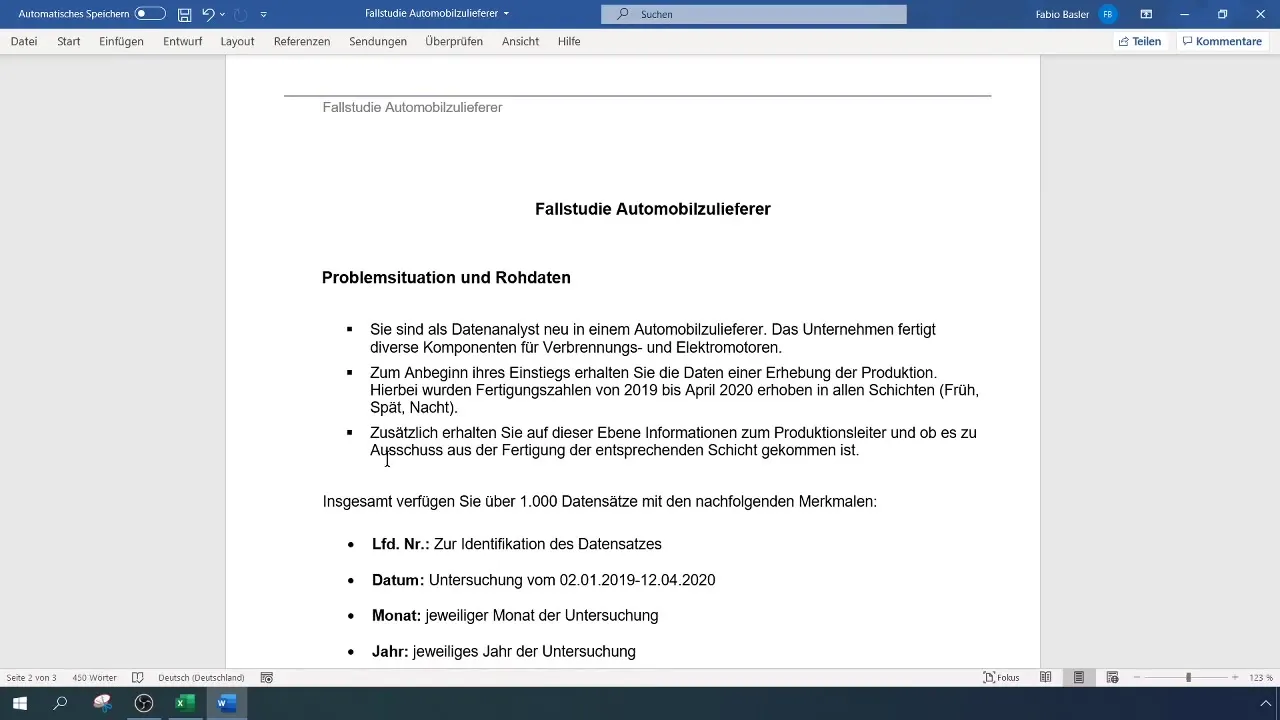Click the heading Problemsituation und Rohdaten

(446, 278)
